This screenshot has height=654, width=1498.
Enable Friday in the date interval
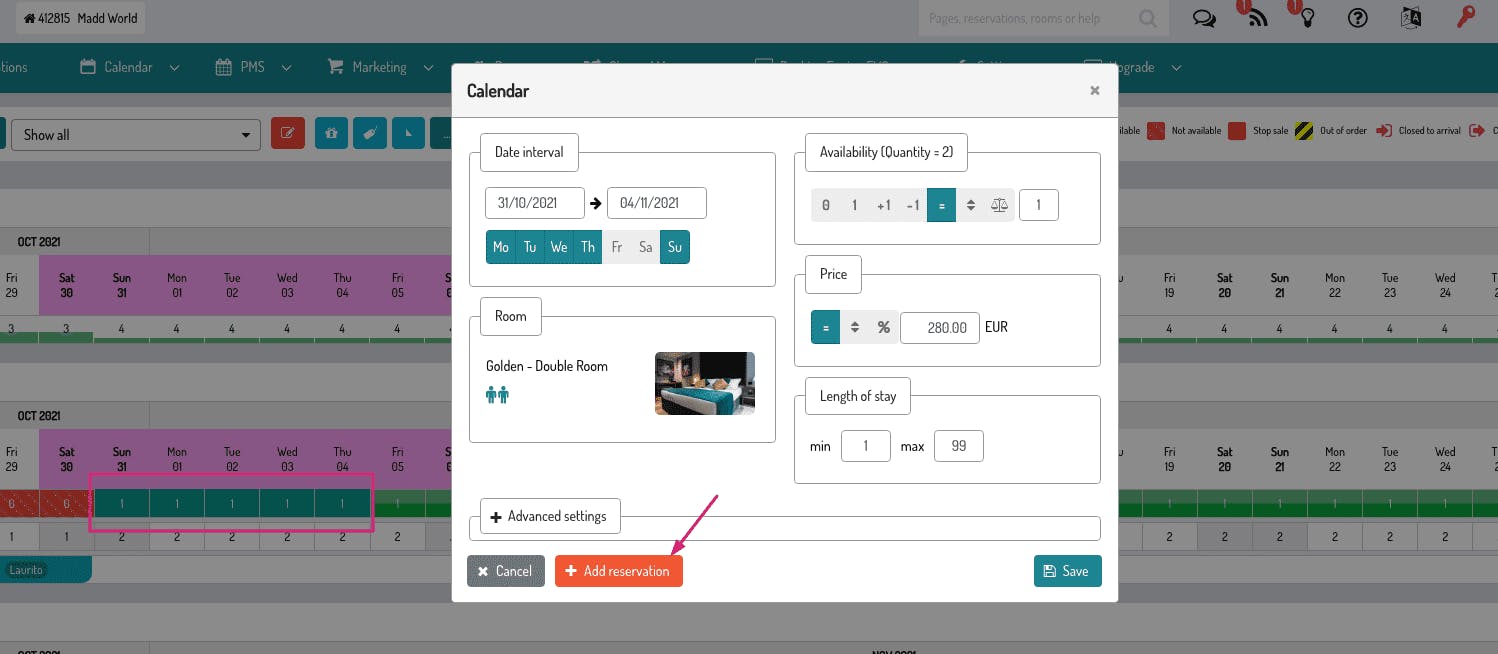617,247
